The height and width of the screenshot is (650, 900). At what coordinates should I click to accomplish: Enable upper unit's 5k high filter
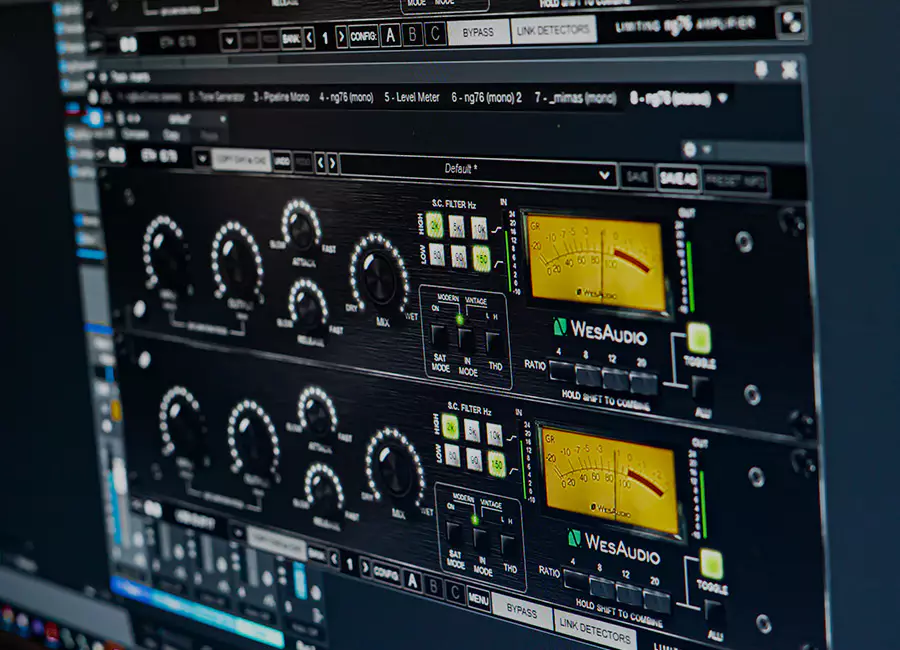(x=457, y=227)
